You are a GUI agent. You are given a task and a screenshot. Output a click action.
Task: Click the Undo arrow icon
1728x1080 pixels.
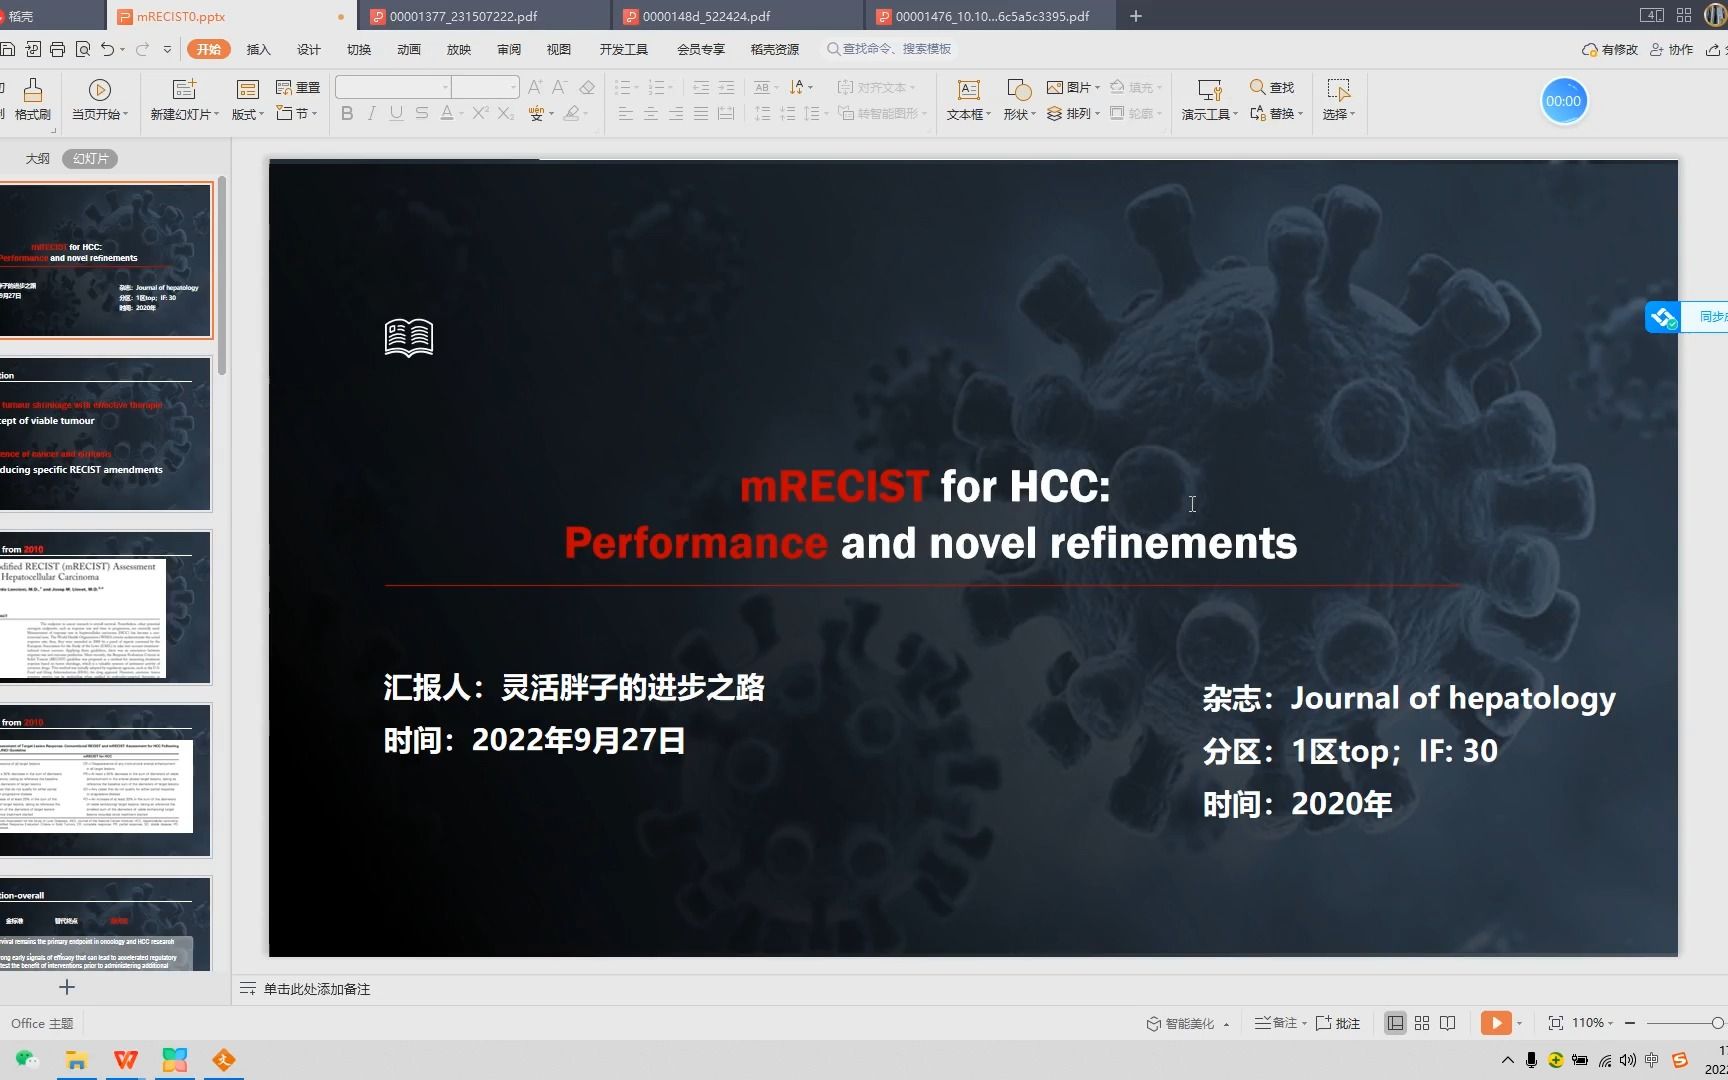click(x=107, y=49)
